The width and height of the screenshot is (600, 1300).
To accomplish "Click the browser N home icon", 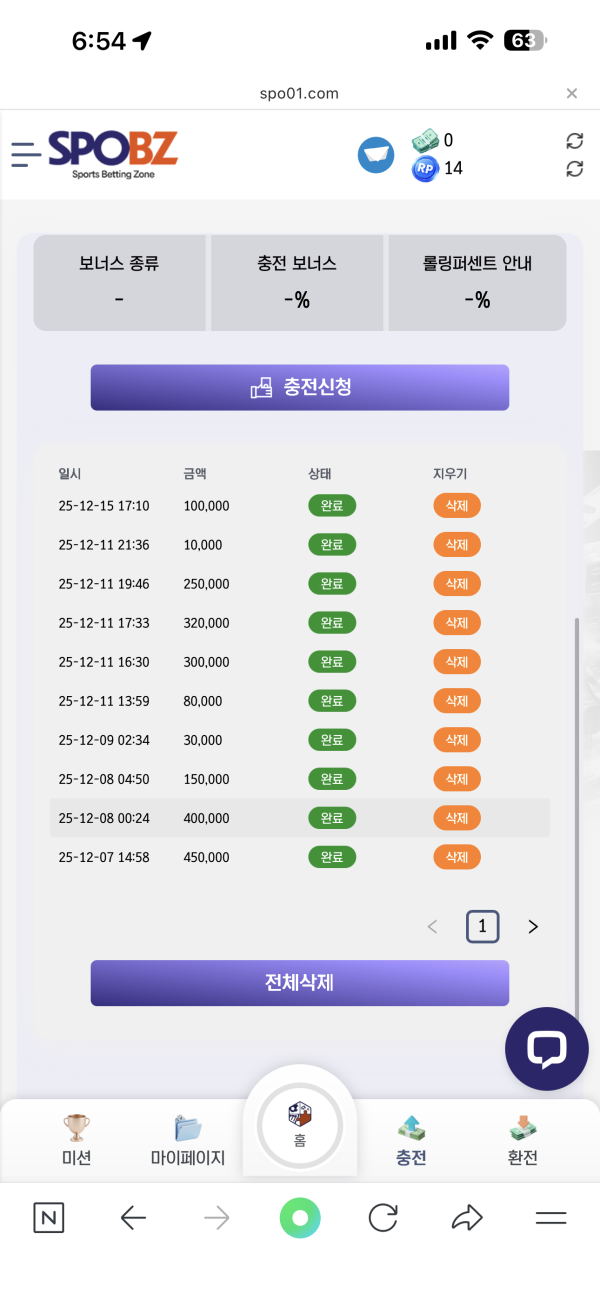I will [x=48, y=1217].
